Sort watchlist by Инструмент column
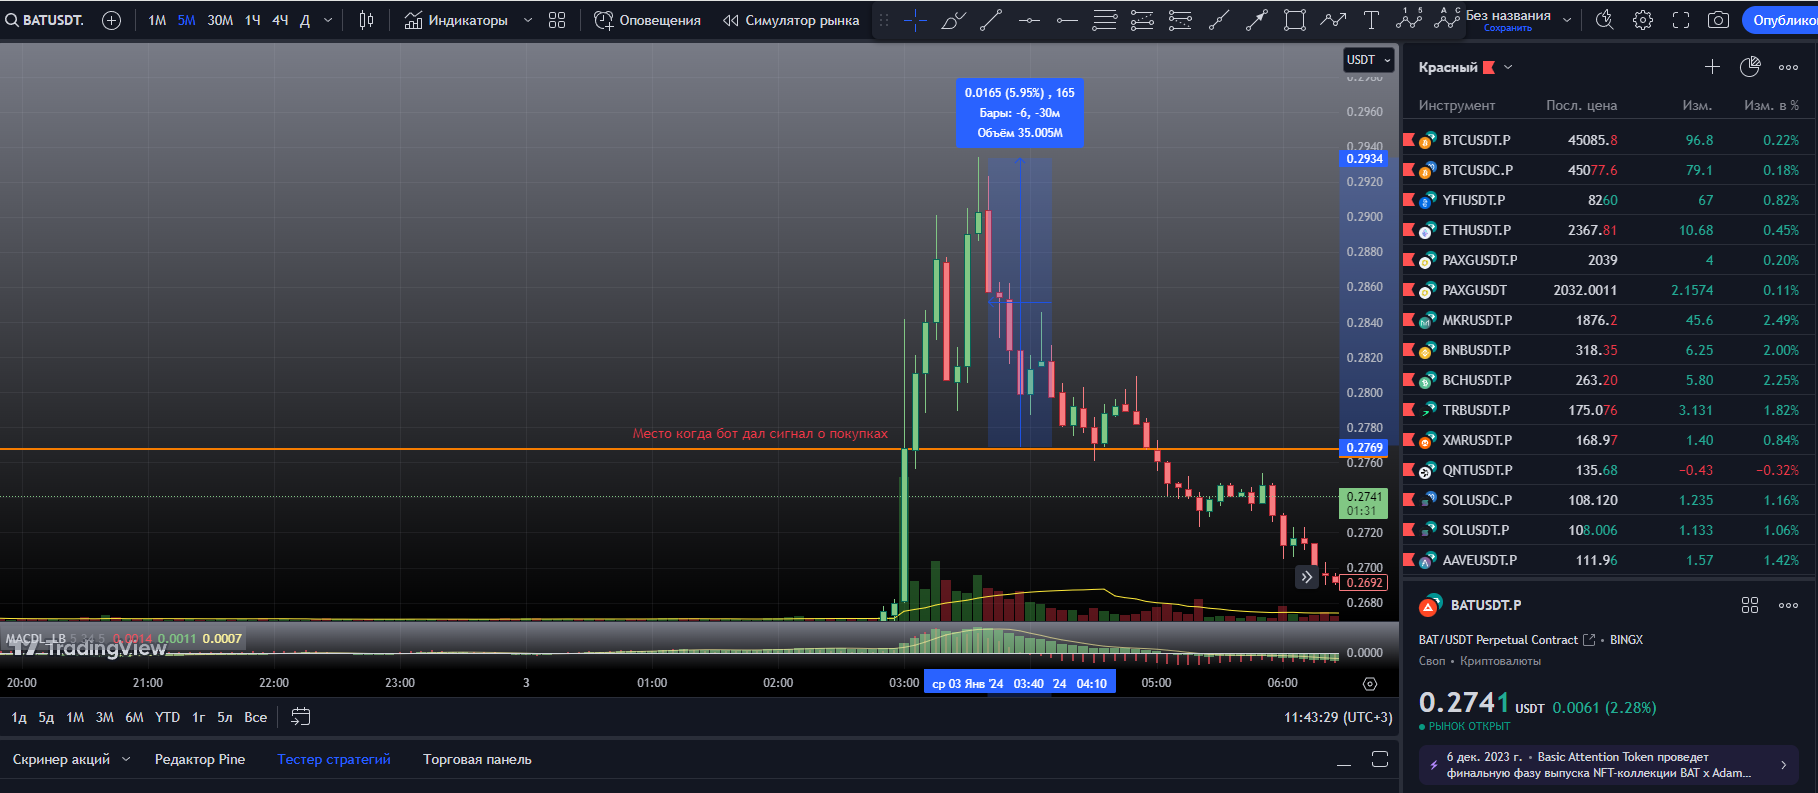This screenshot has height=793, width=1818. click(x=1457, y=105)
